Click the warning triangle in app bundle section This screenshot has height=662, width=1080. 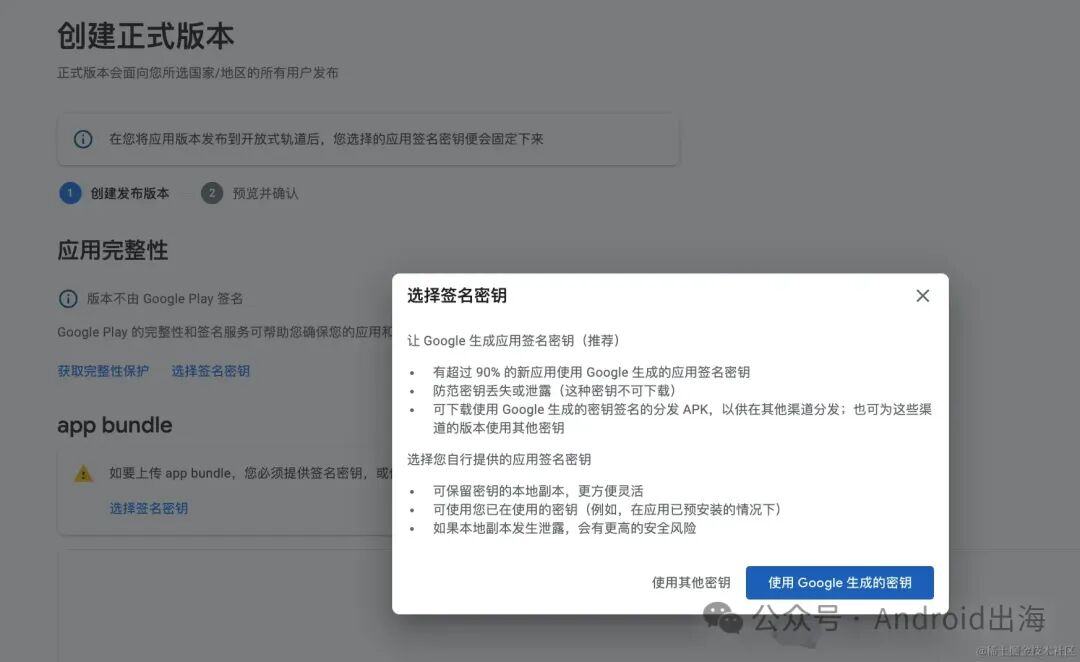tap(83, 472)
